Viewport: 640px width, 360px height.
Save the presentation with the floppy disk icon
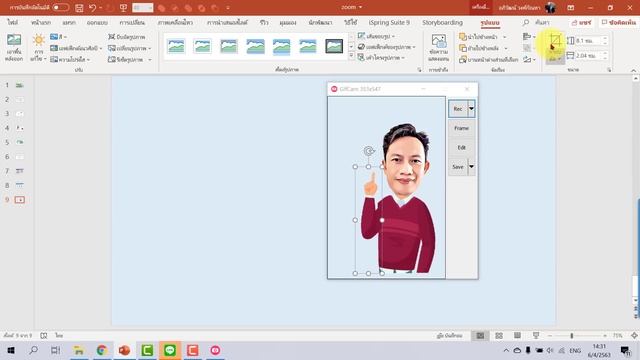(x=79, y=8)
